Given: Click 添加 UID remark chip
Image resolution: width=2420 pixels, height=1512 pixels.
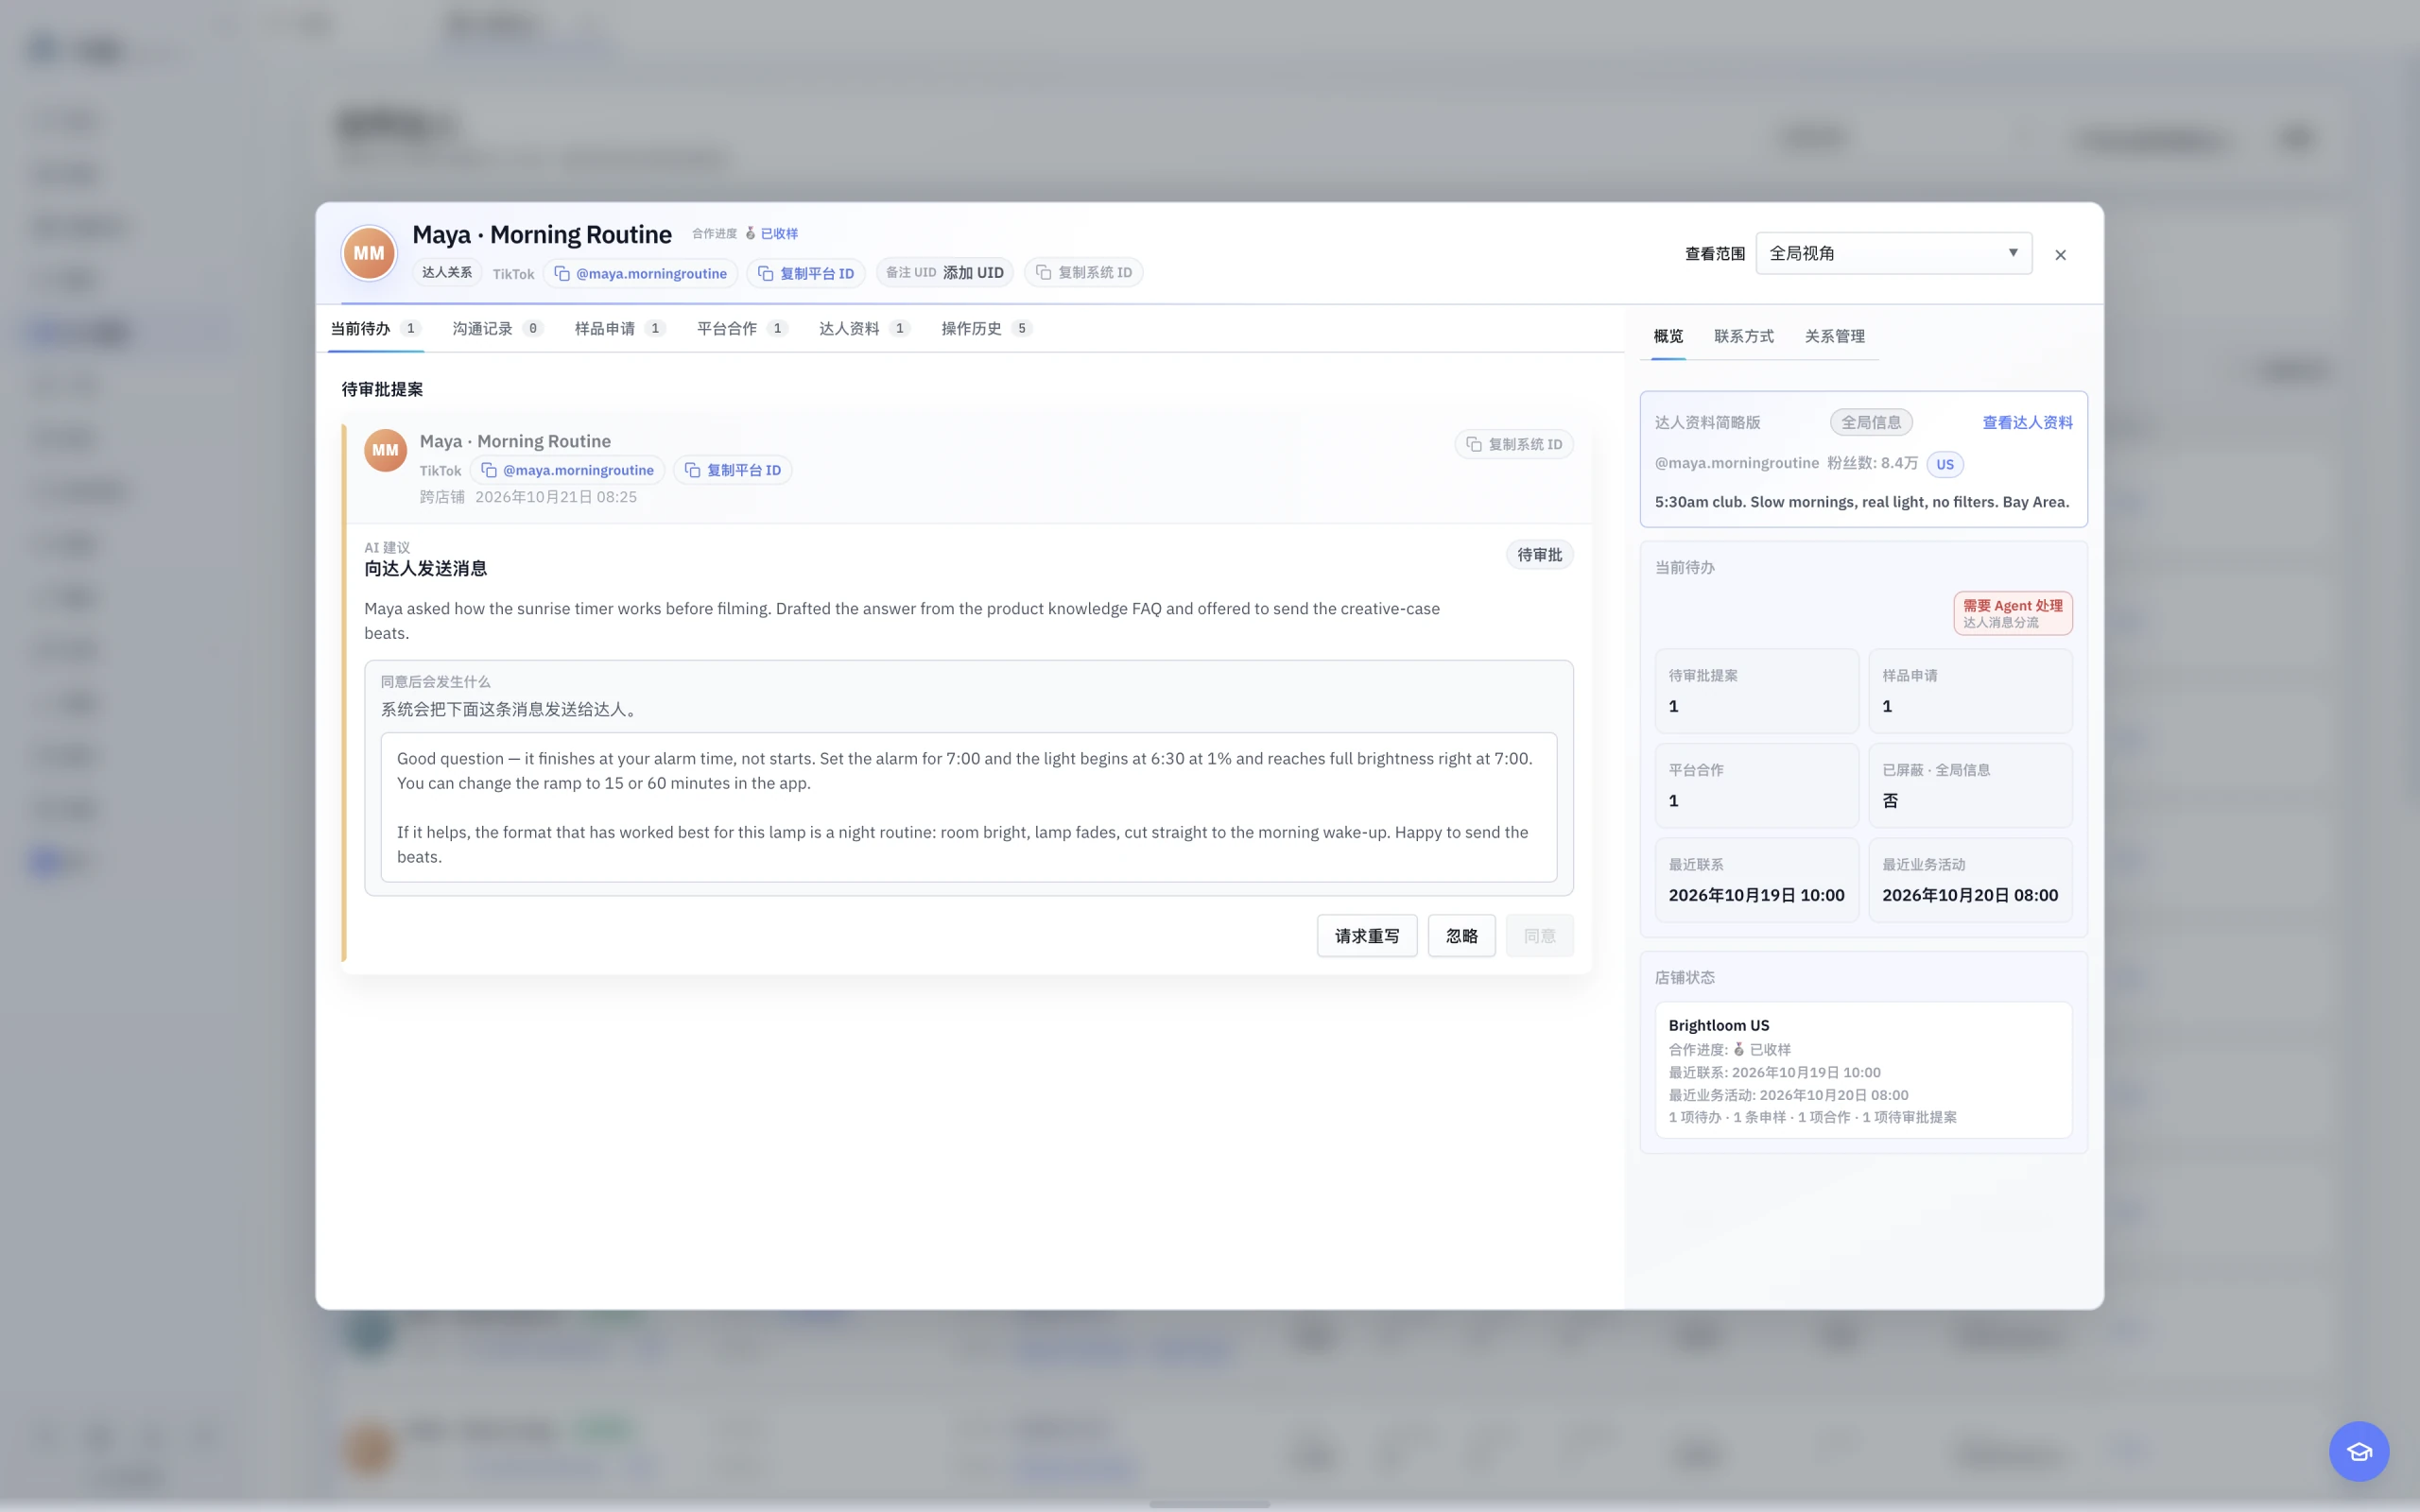Looking at the screenshot, I should coord(945,272).
